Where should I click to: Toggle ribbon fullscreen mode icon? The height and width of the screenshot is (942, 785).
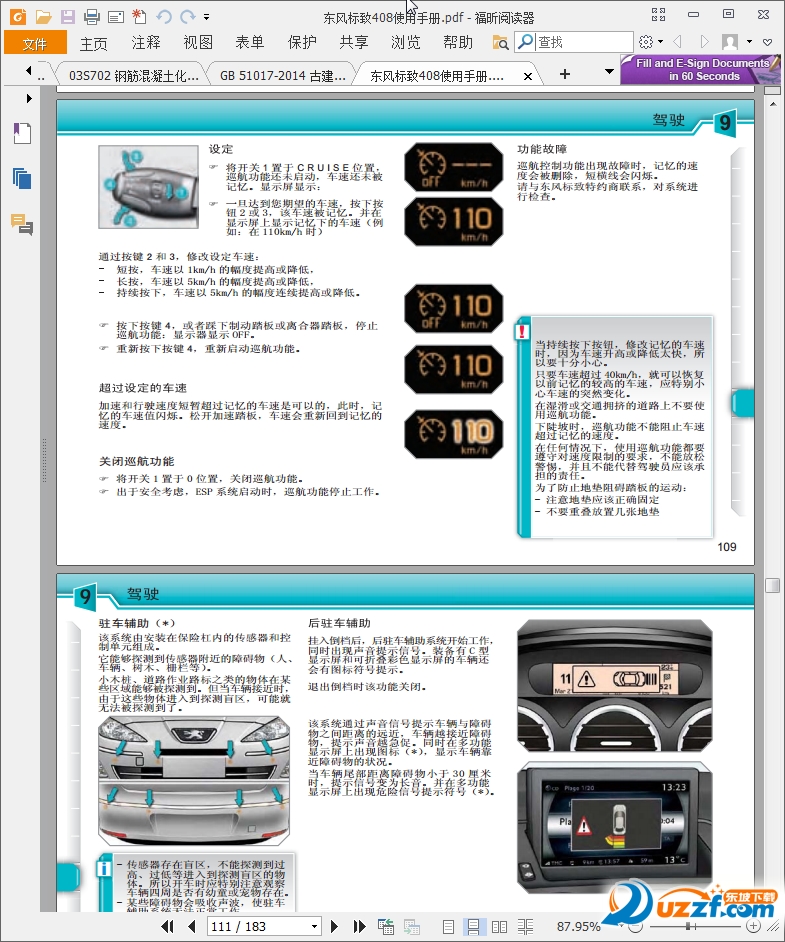pos(658,14)
